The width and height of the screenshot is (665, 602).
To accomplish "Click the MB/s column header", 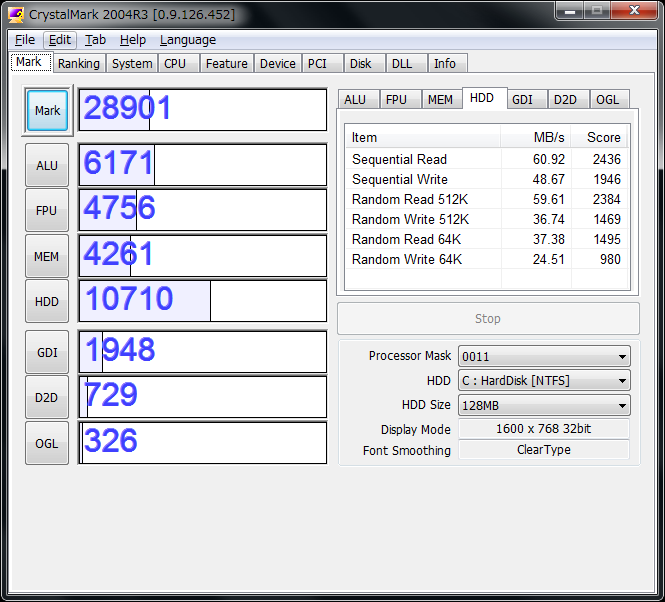I will pyautogui.click(x=536, y=137).
